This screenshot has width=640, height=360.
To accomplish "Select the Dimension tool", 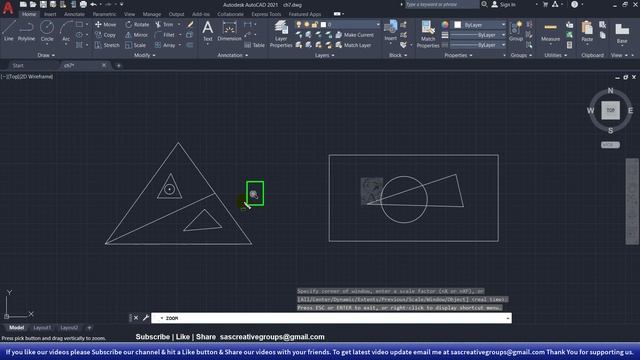I will 229,31.
